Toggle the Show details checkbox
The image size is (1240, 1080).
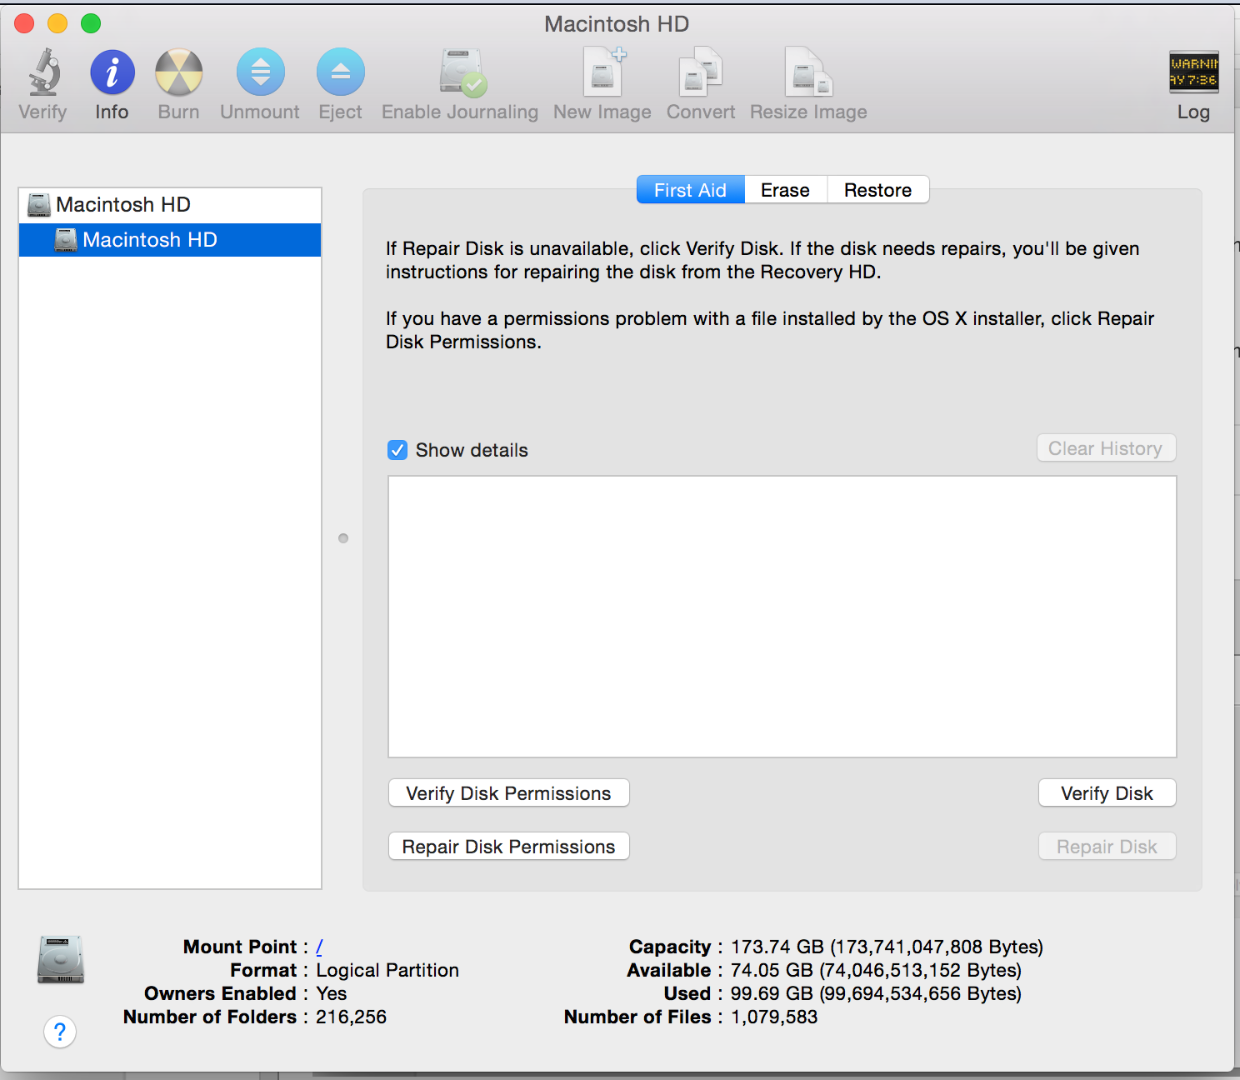(397, 450)
